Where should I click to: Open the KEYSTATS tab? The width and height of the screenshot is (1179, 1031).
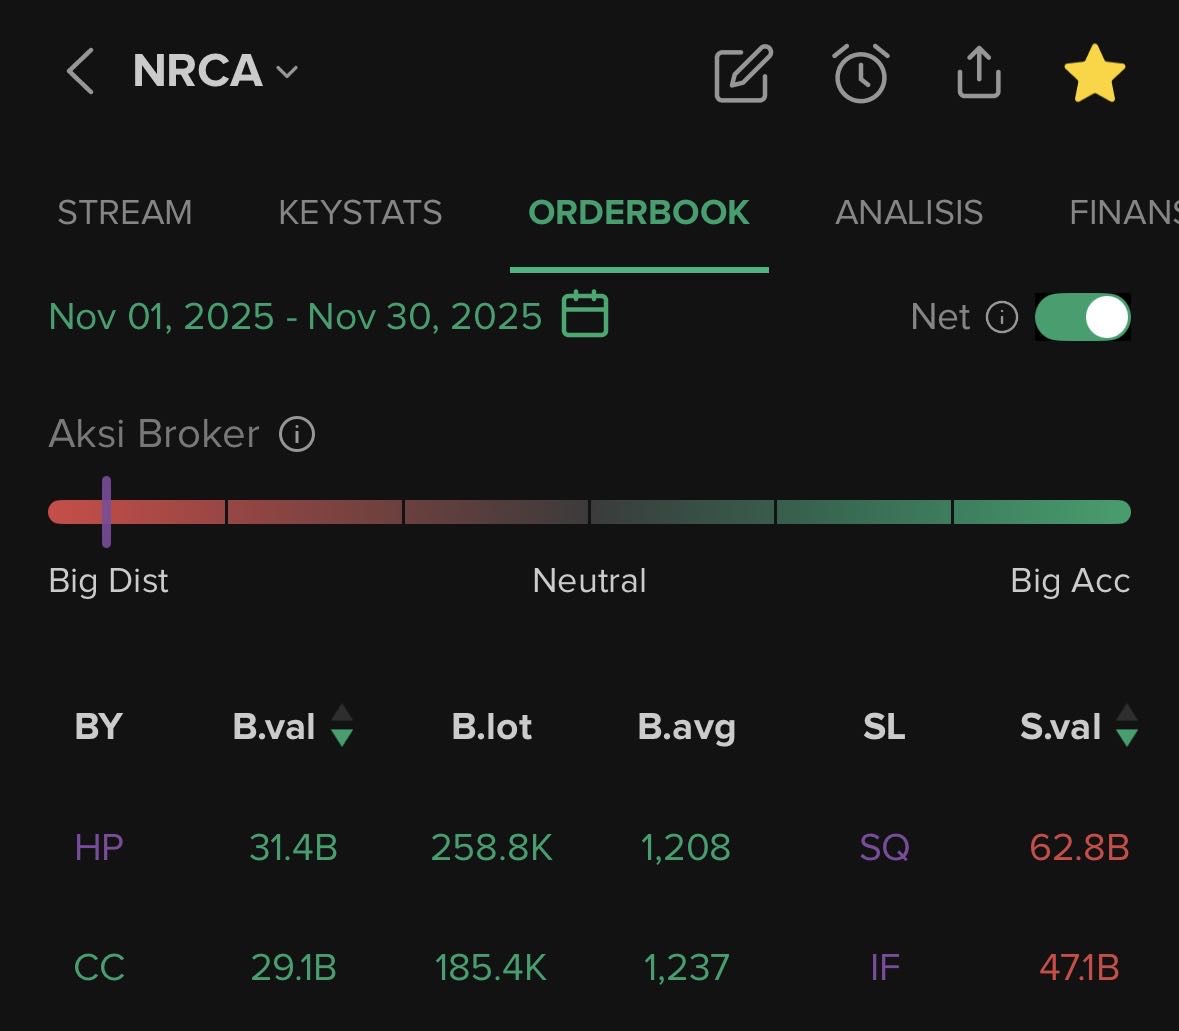click(360, 213)
